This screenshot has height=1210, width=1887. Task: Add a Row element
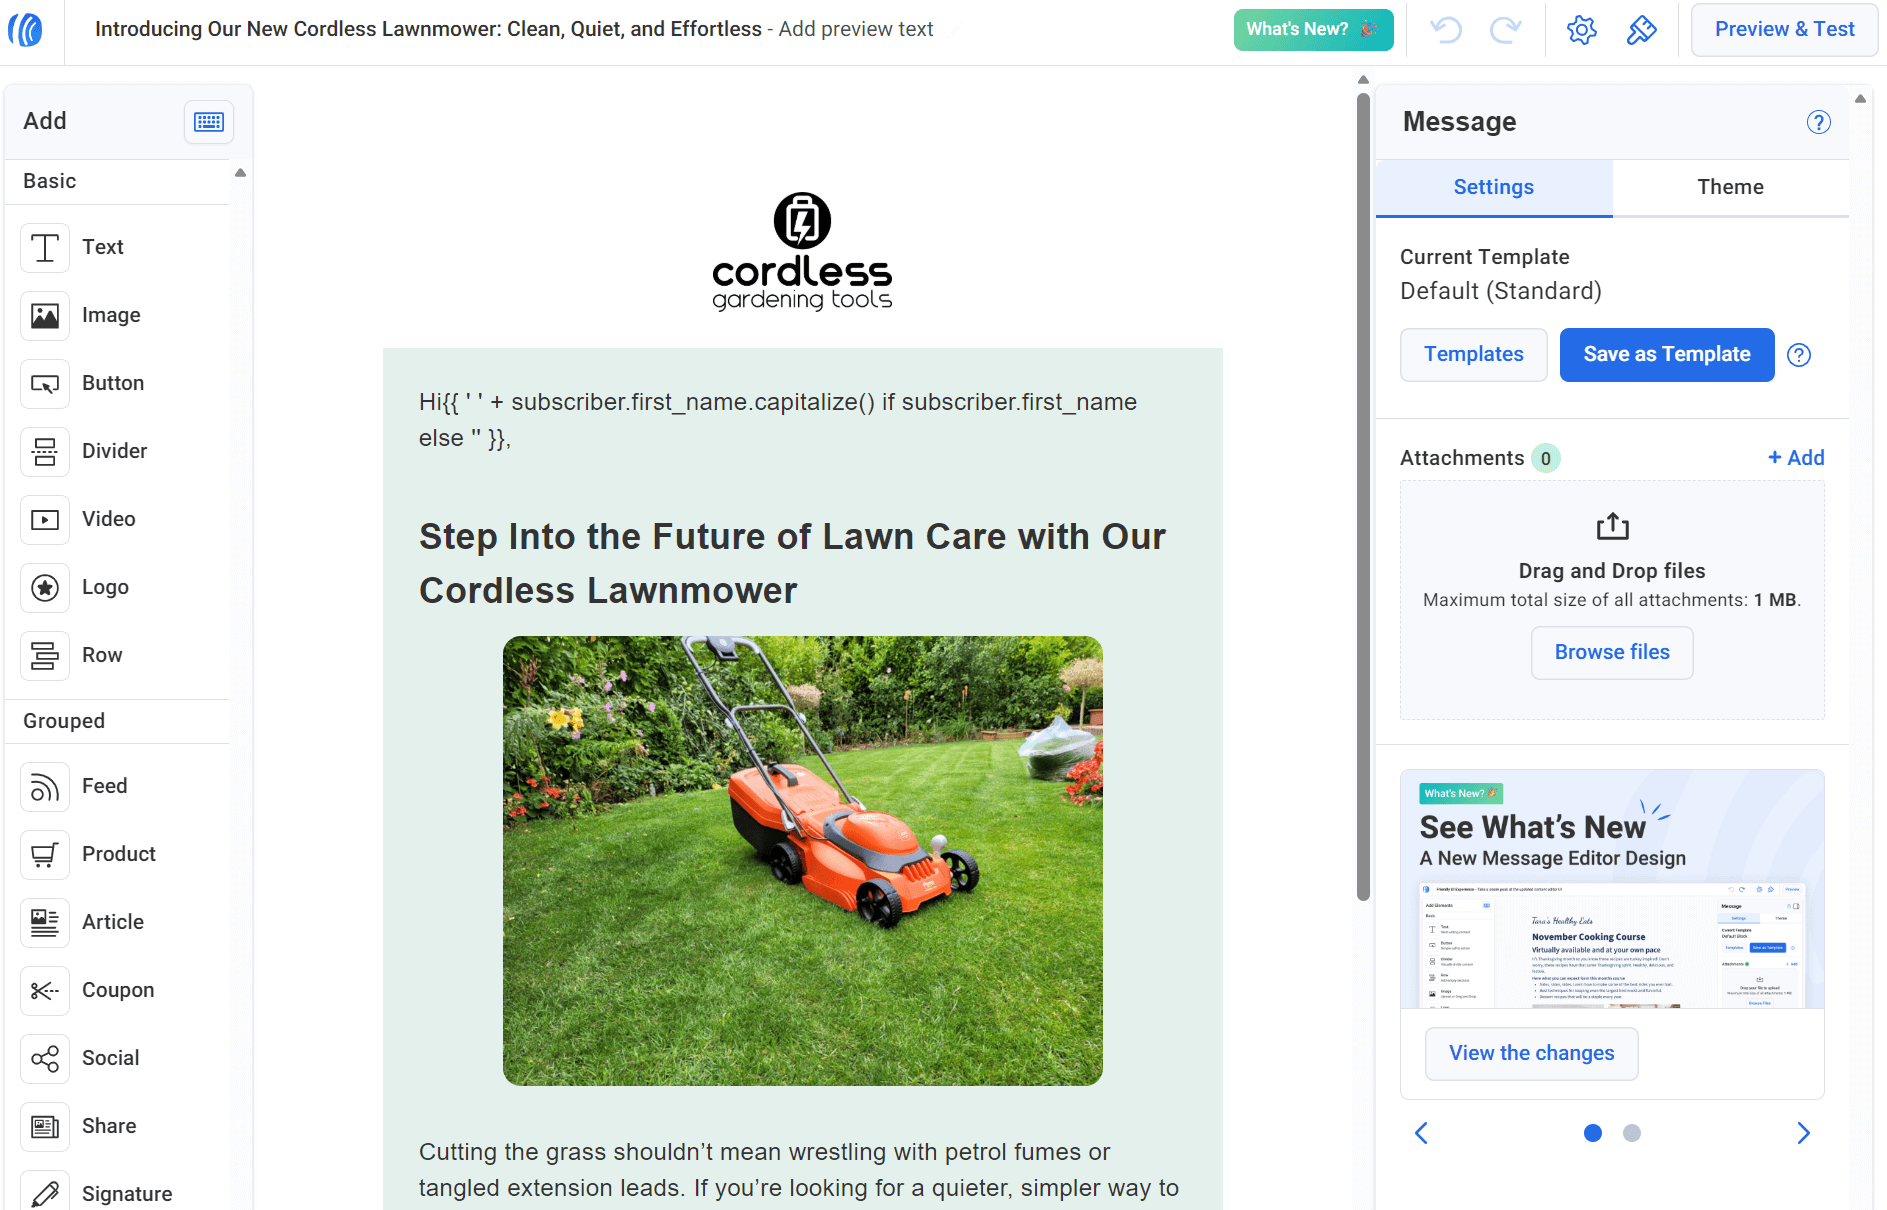tap(44, 655)
